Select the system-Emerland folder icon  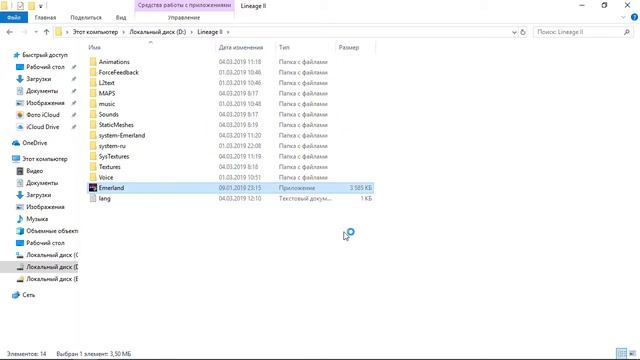[x=93, y=136]
